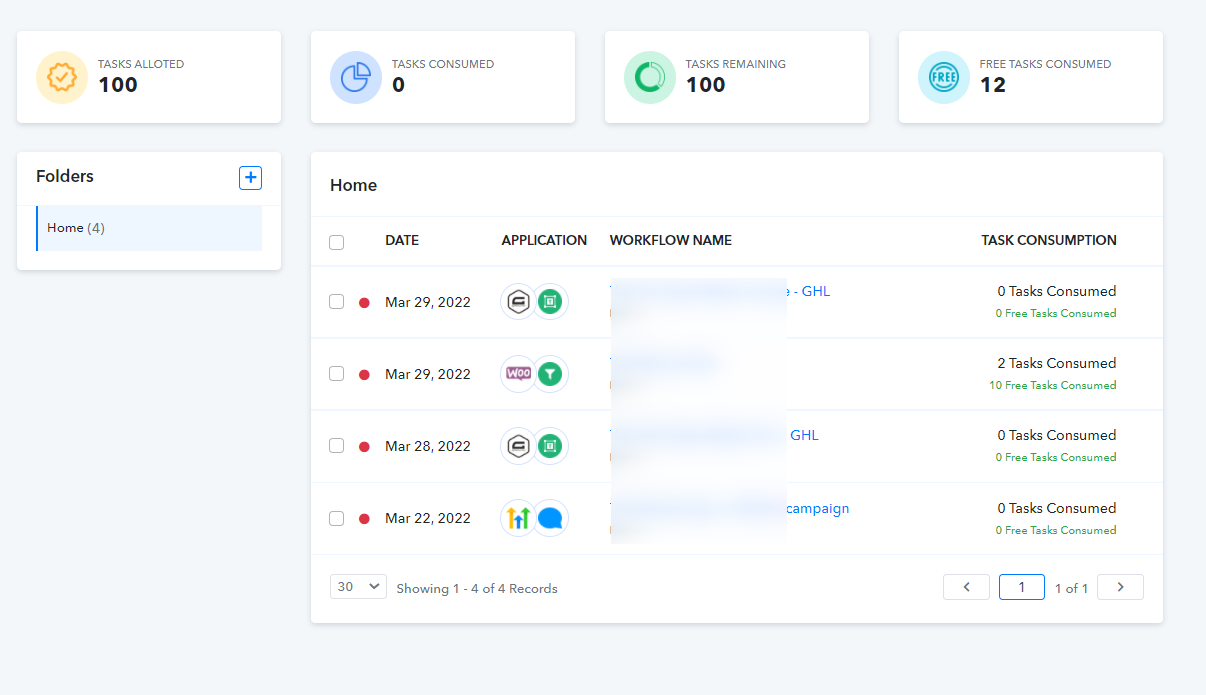
Task: Click '10 Free Tasks Consumed' text
Action: 1053,385
